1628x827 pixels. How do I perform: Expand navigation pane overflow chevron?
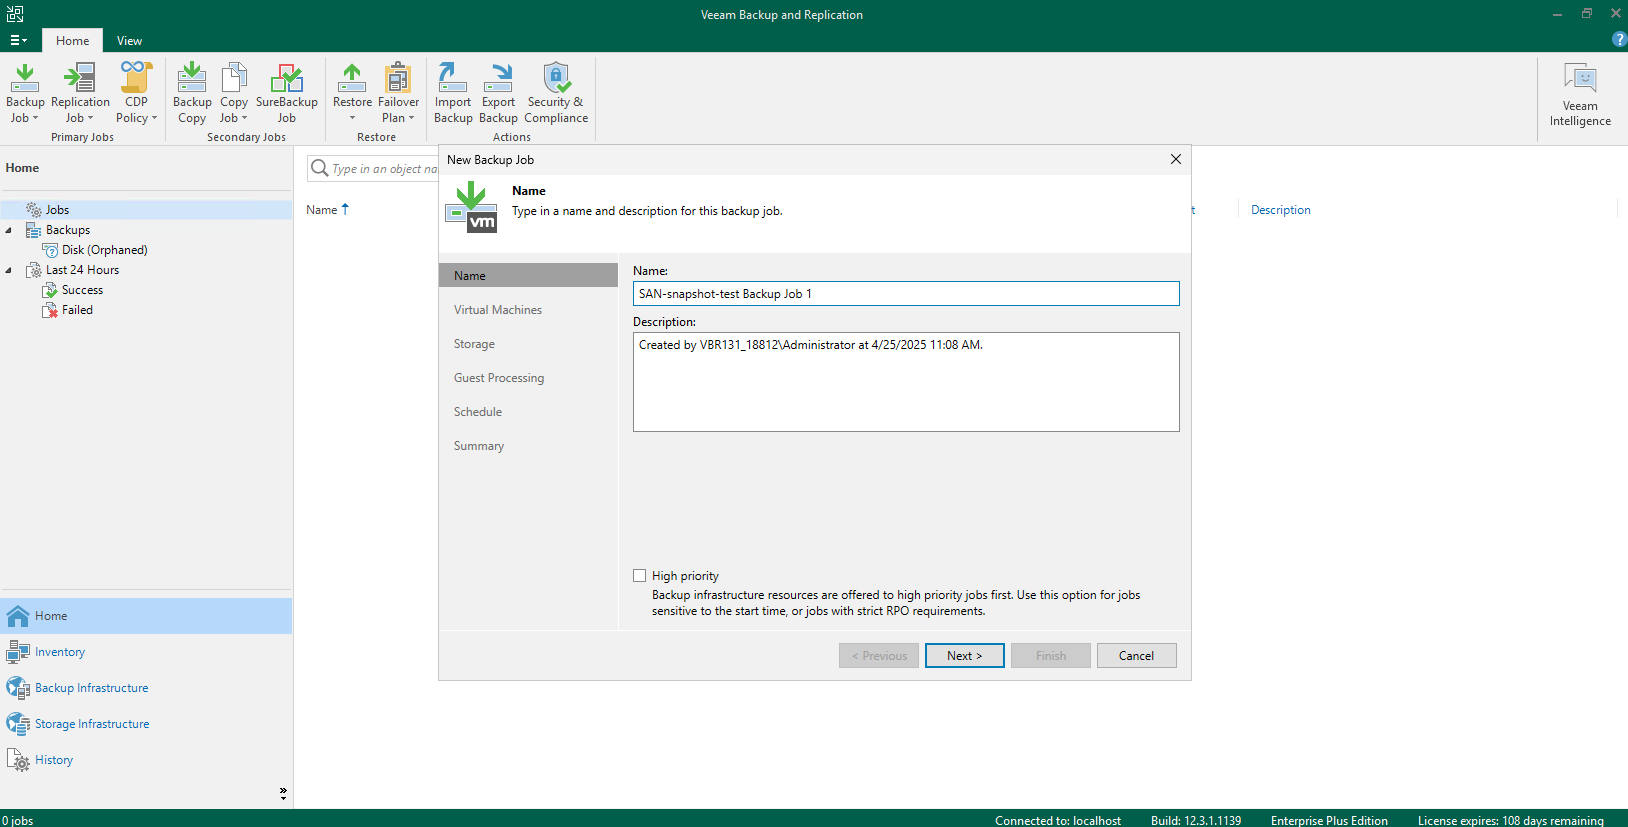tap(283, 793)
